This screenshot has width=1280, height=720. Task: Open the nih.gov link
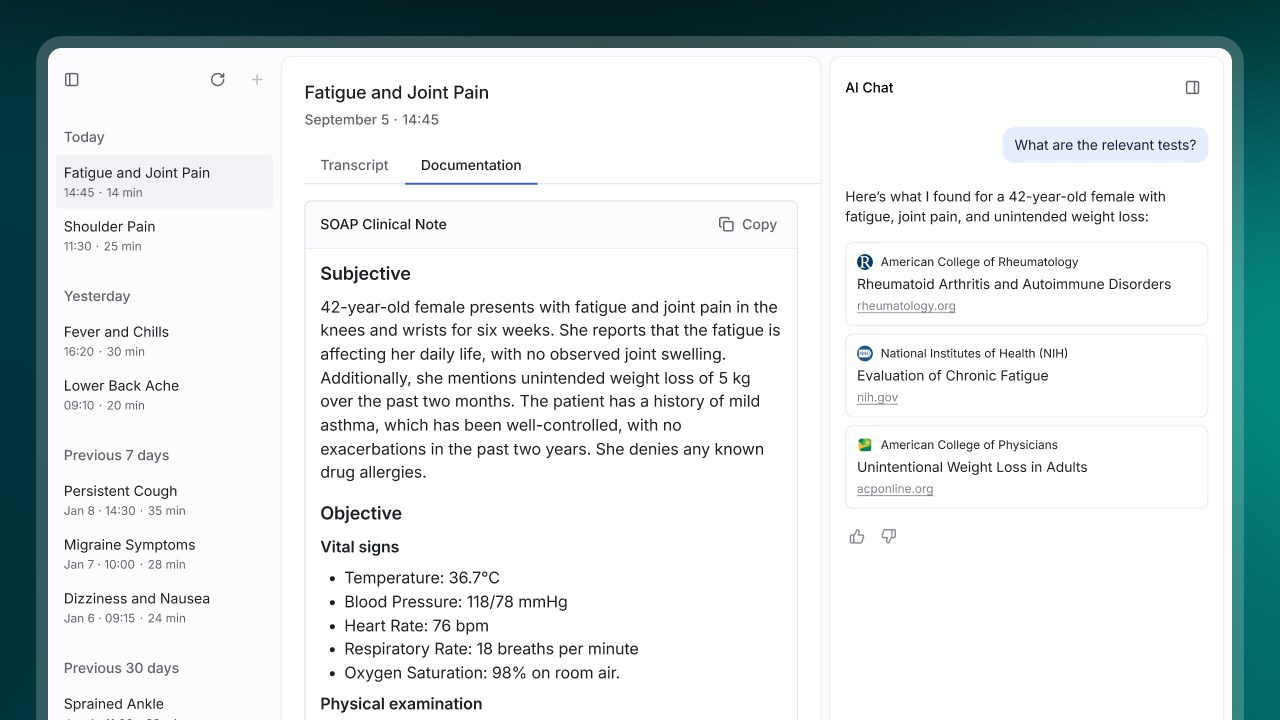[x=877, y=397]
